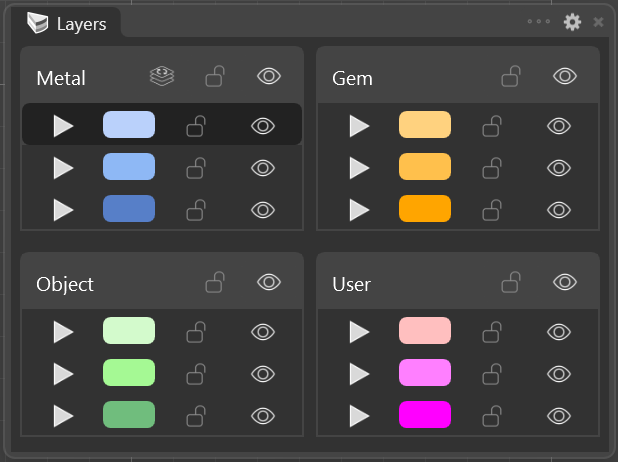Hide the entire User group
Image resolution: width=618 pixels, height=462 pixels.
pyautogui.click(x=565, y=282)
